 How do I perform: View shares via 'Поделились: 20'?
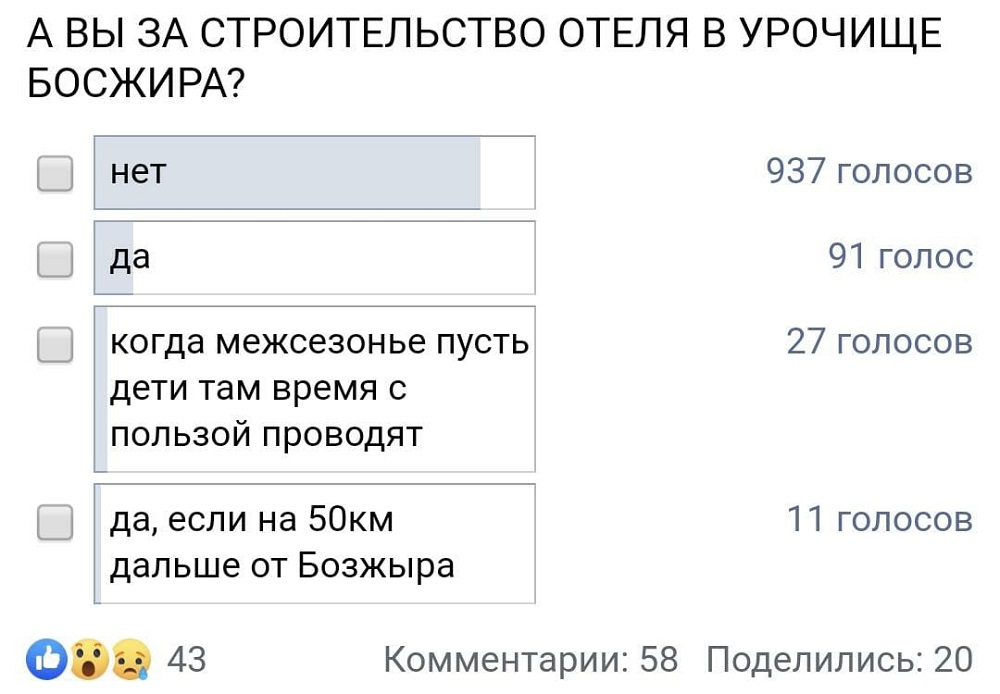pos(838,660)
